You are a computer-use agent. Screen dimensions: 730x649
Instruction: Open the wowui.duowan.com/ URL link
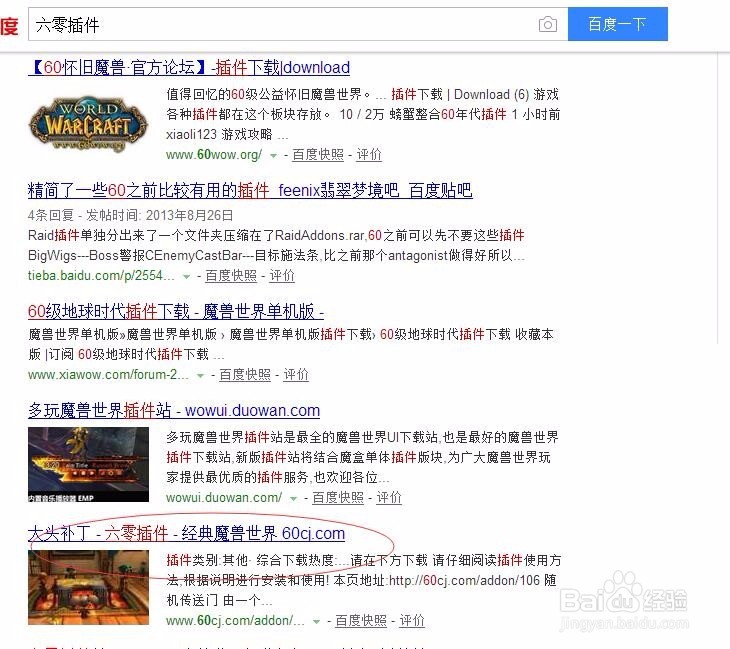click(x=224, y=498)
